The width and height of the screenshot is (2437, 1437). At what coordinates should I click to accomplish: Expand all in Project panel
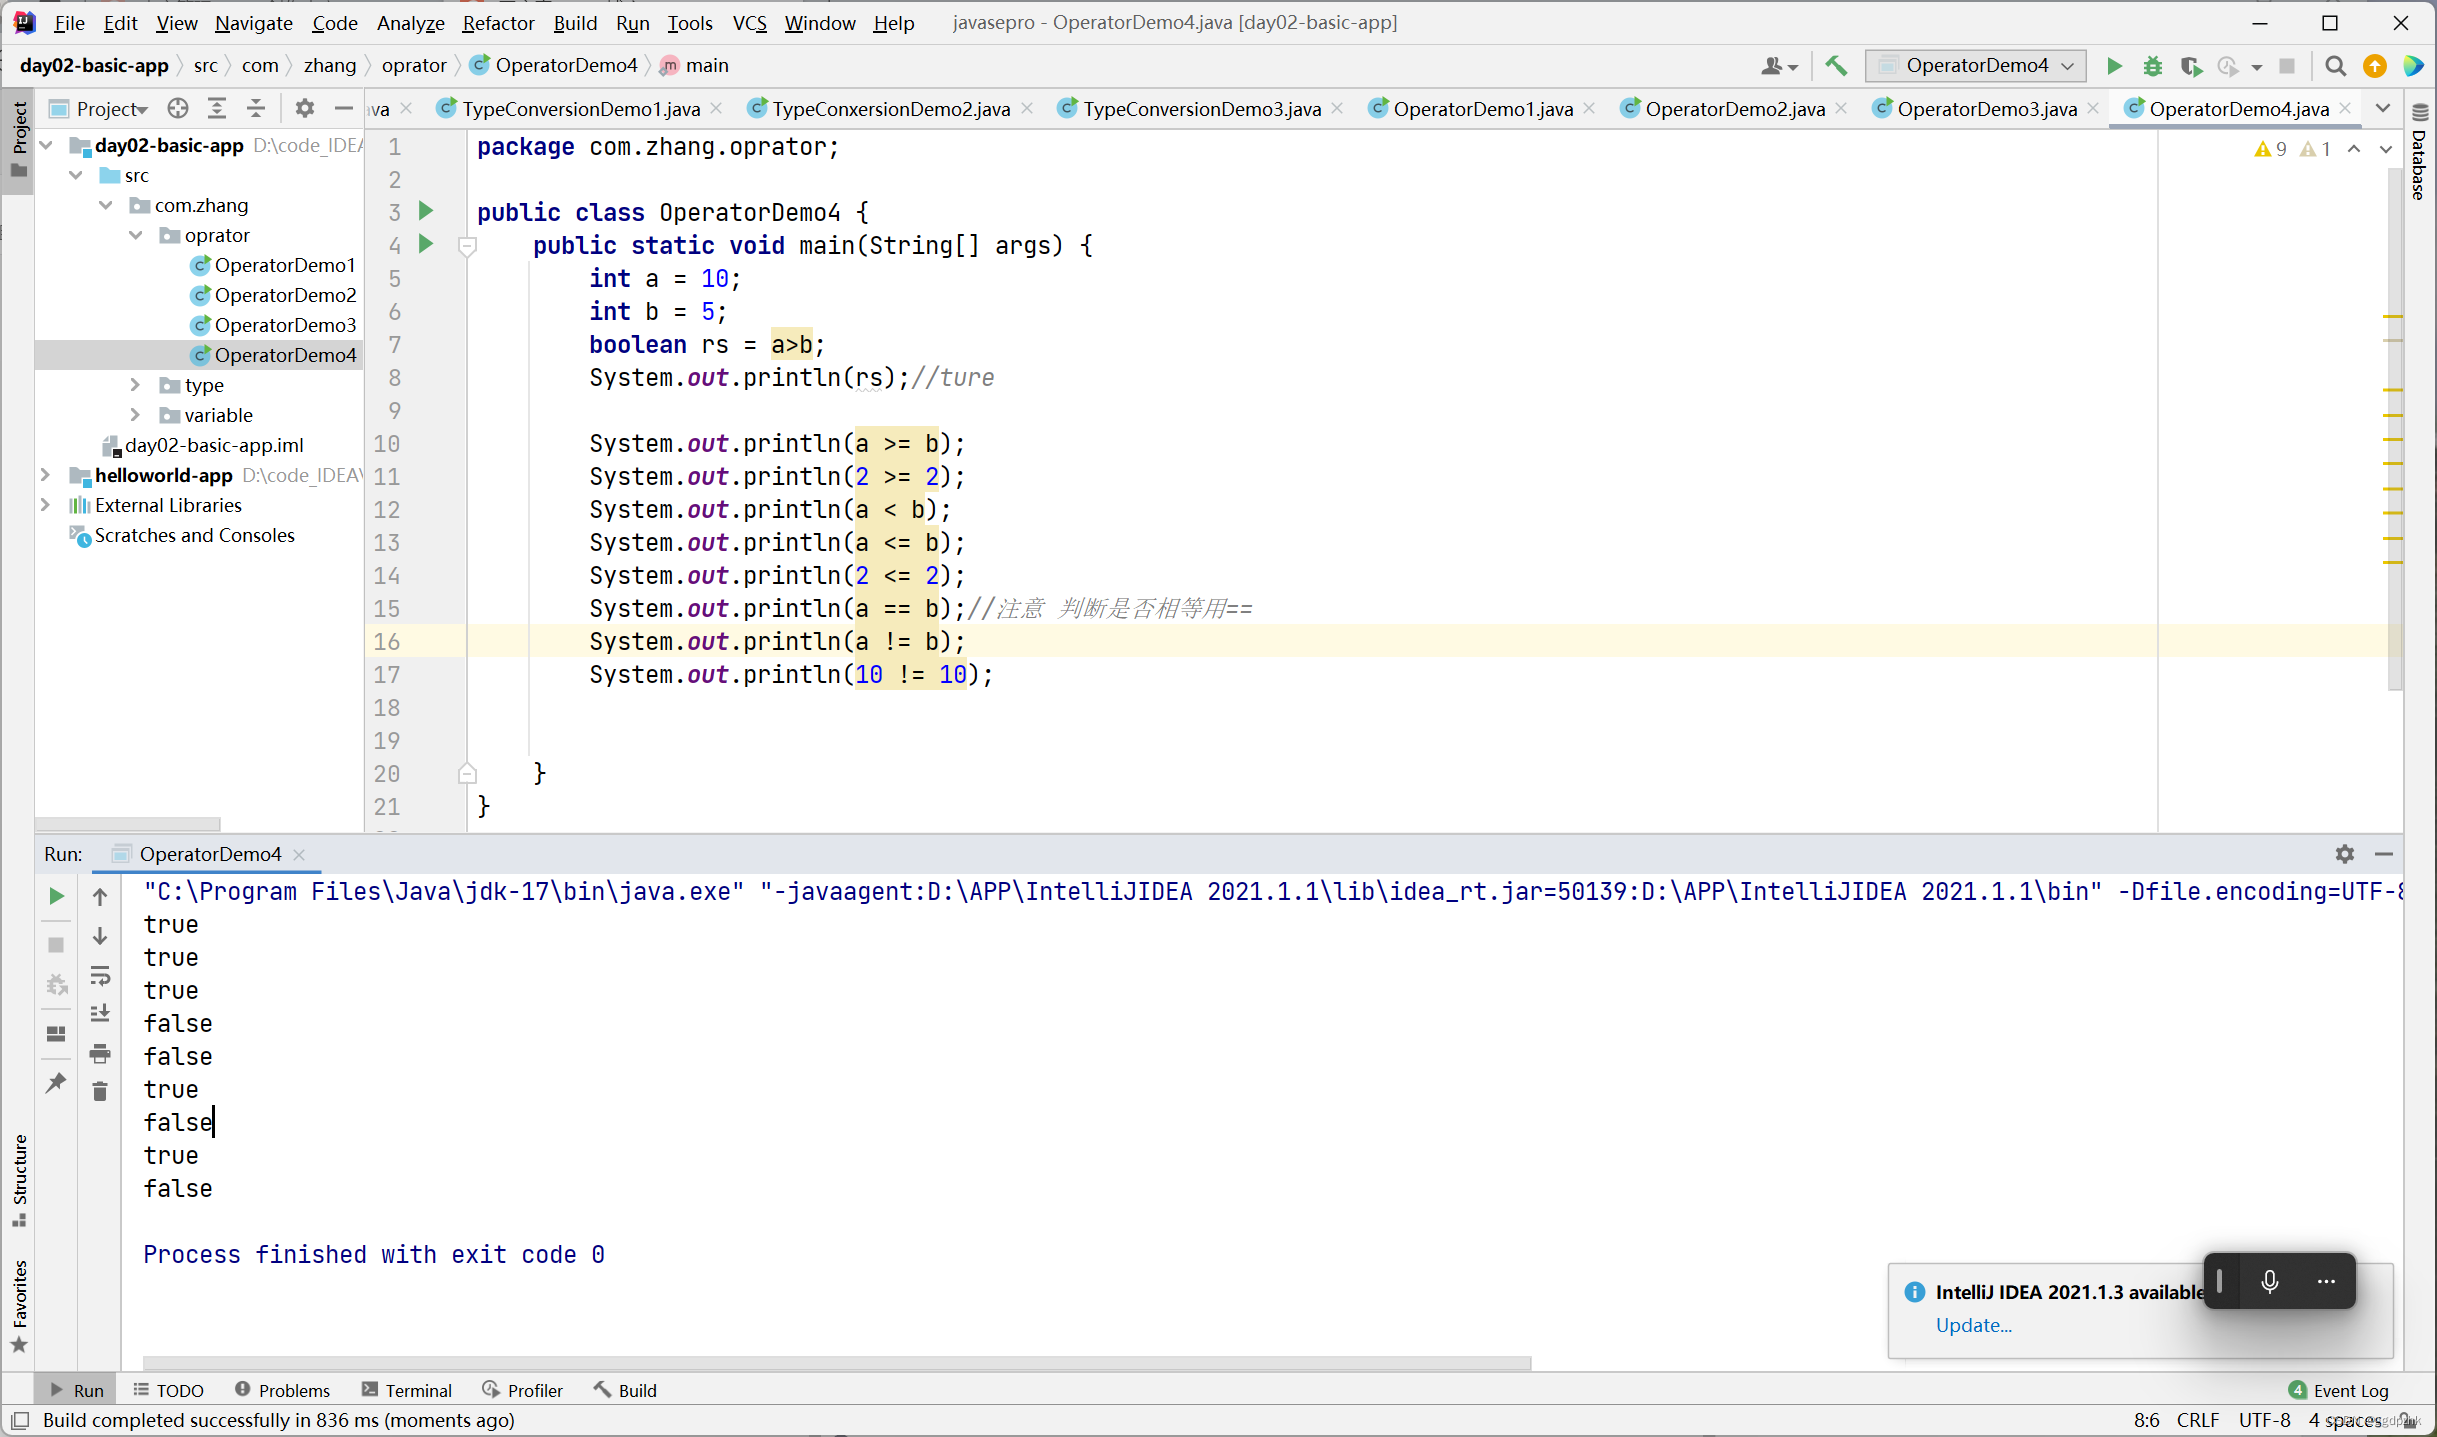point(217,108)
